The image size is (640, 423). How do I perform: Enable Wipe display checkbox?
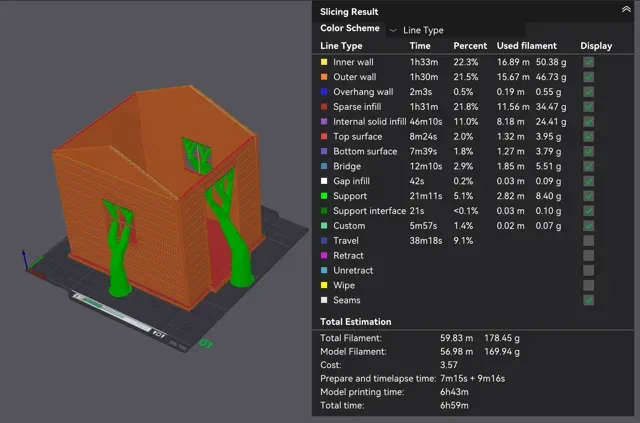[x=588, y=285]
